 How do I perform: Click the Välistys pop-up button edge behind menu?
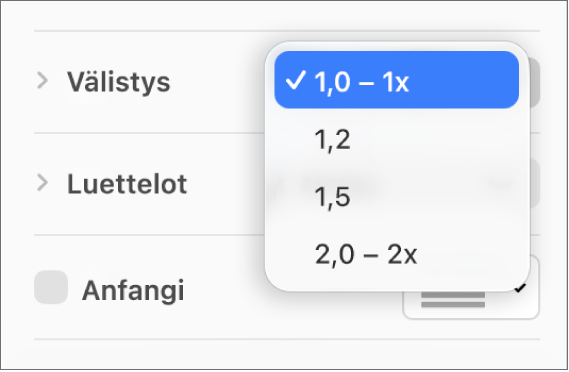(x=535, y=82)
